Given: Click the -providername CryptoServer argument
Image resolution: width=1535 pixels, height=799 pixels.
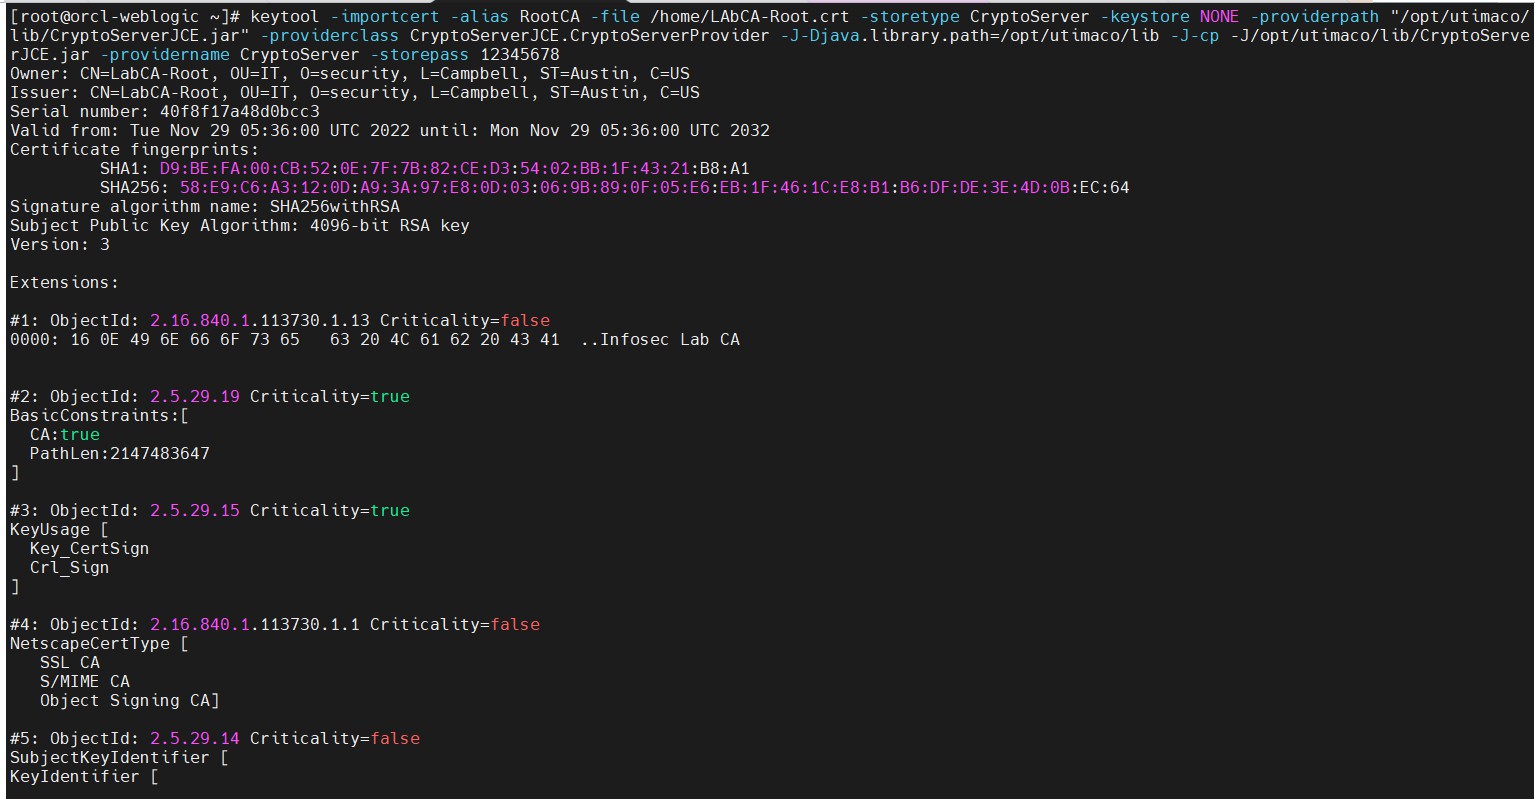Looking at the screenshot, I should tap(230, 55).
